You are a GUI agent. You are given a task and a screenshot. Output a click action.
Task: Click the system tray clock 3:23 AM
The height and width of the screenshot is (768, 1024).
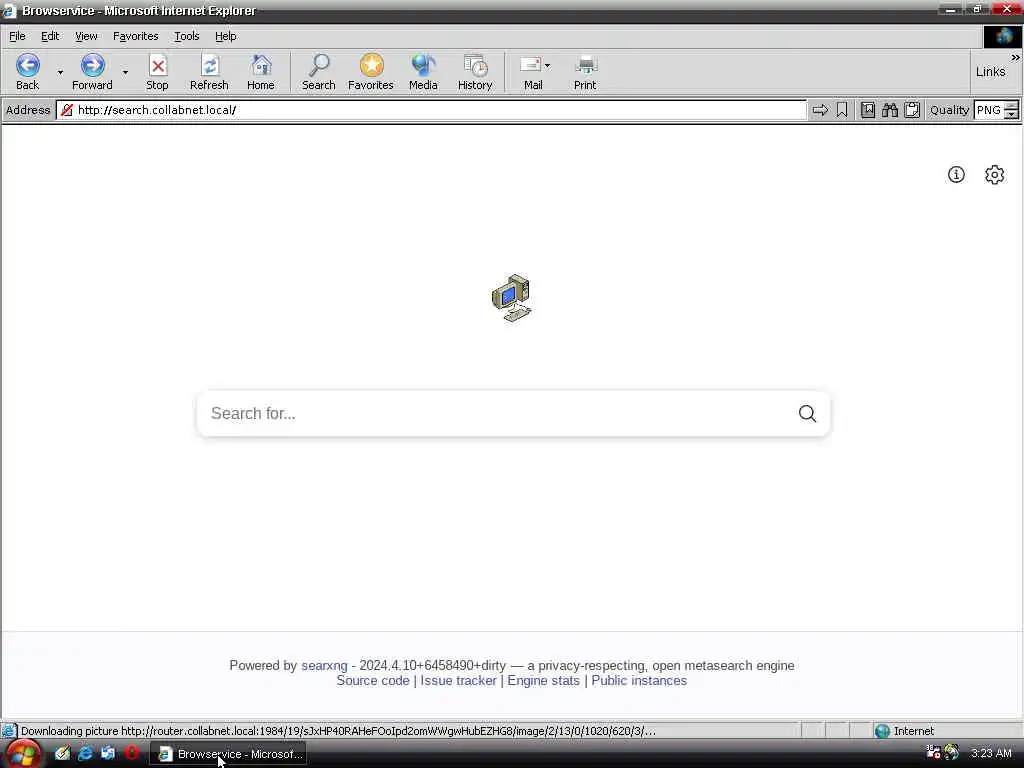(991, 753)
